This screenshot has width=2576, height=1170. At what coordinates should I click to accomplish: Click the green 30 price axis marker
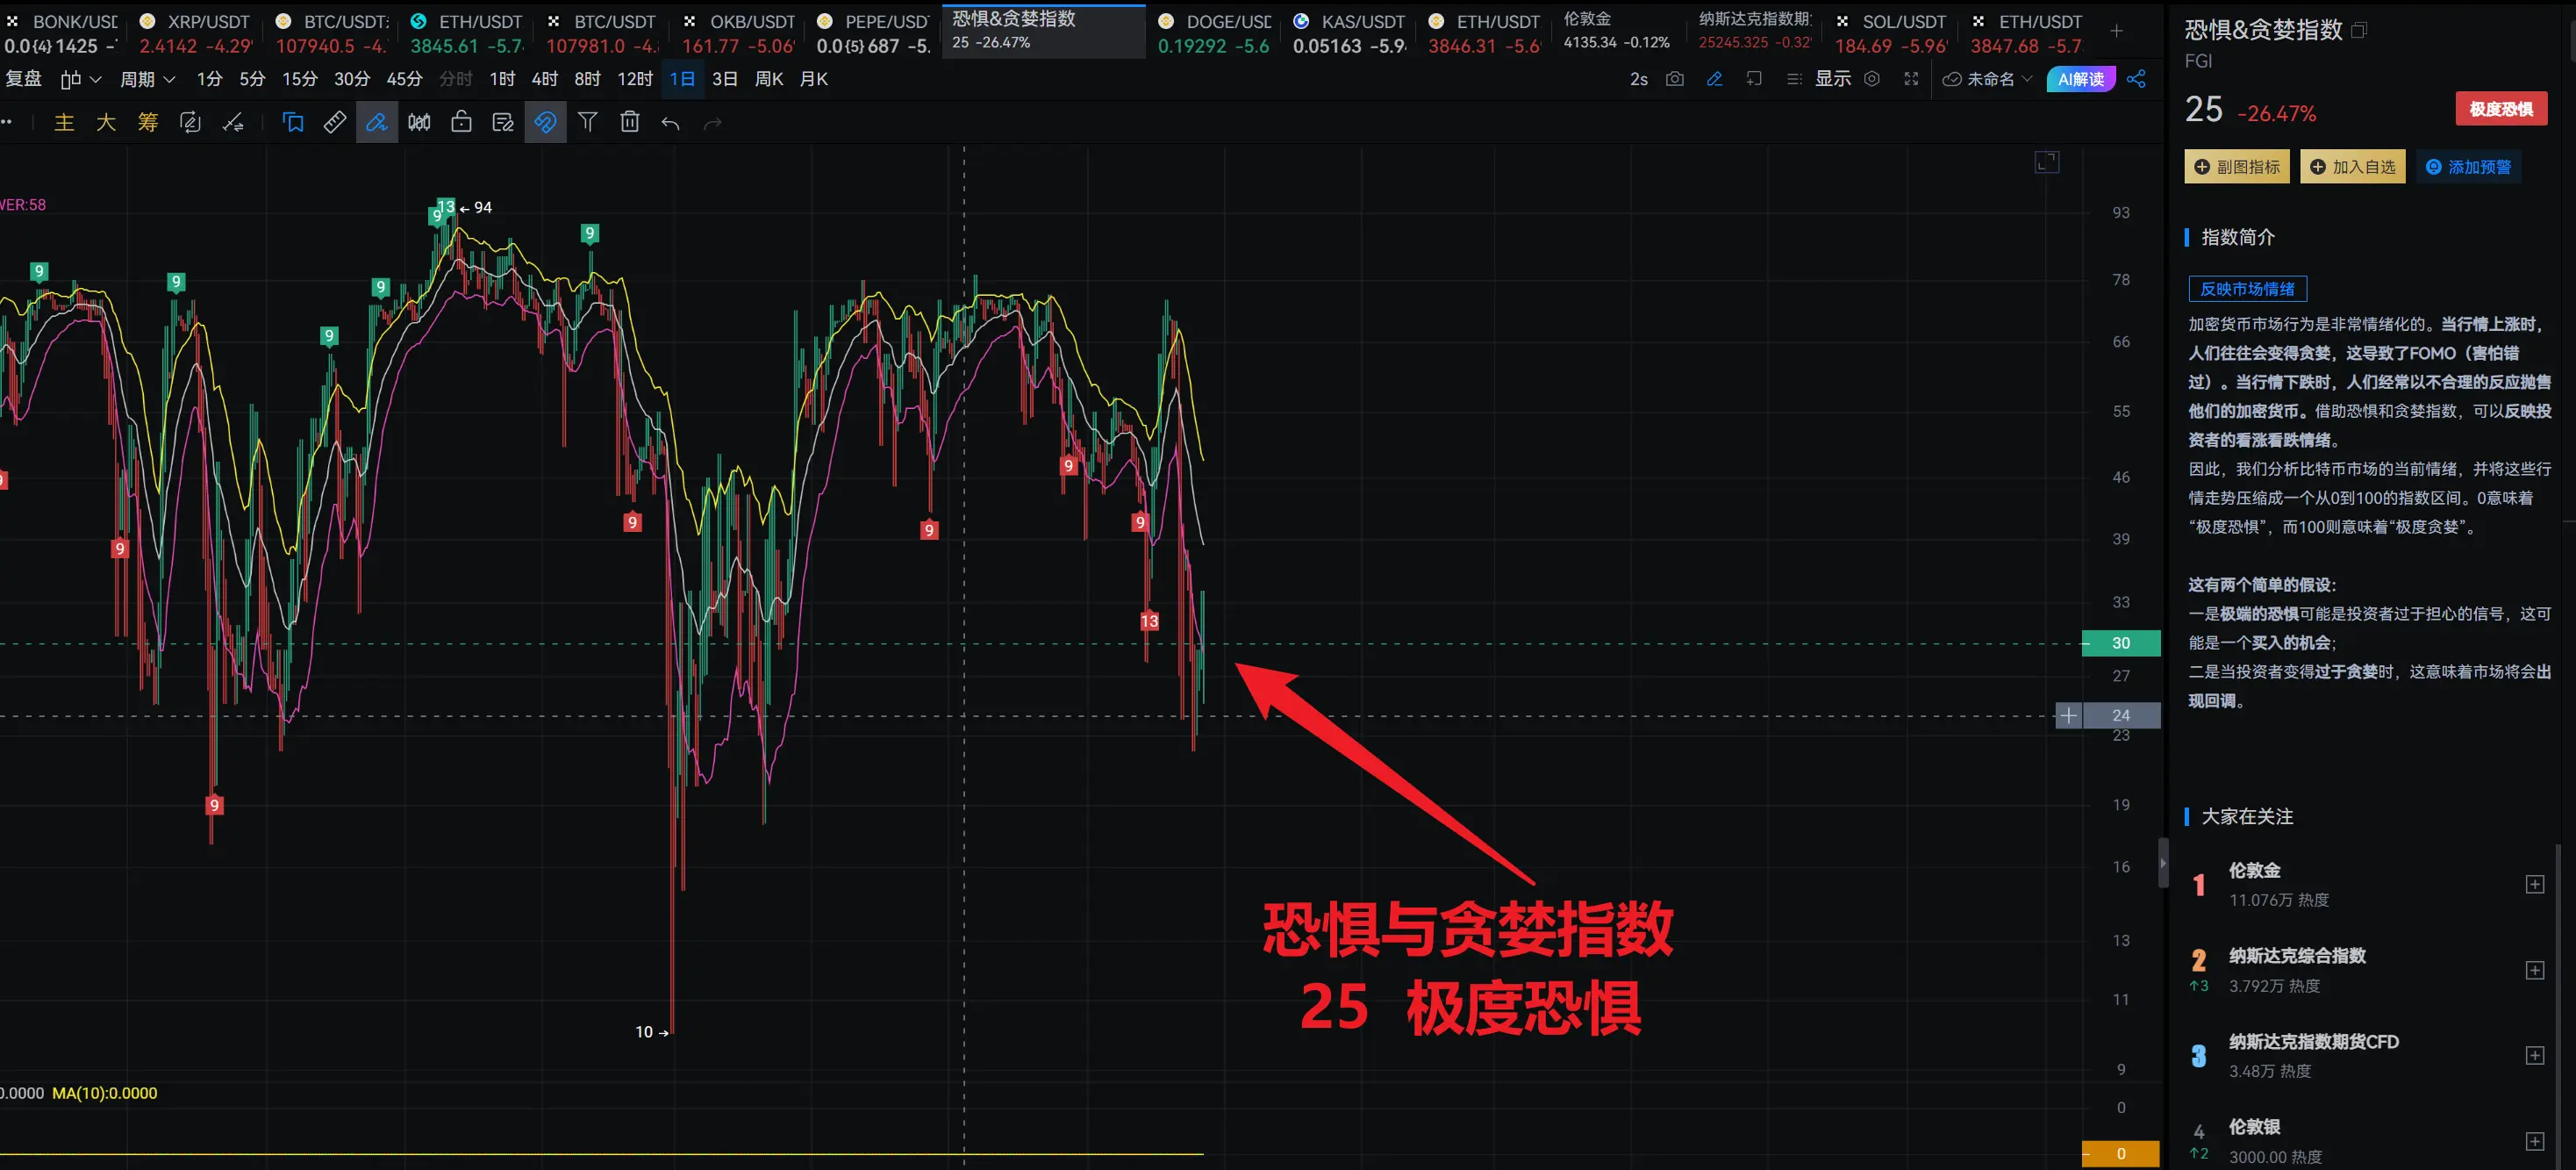(x=2121, y=643)
